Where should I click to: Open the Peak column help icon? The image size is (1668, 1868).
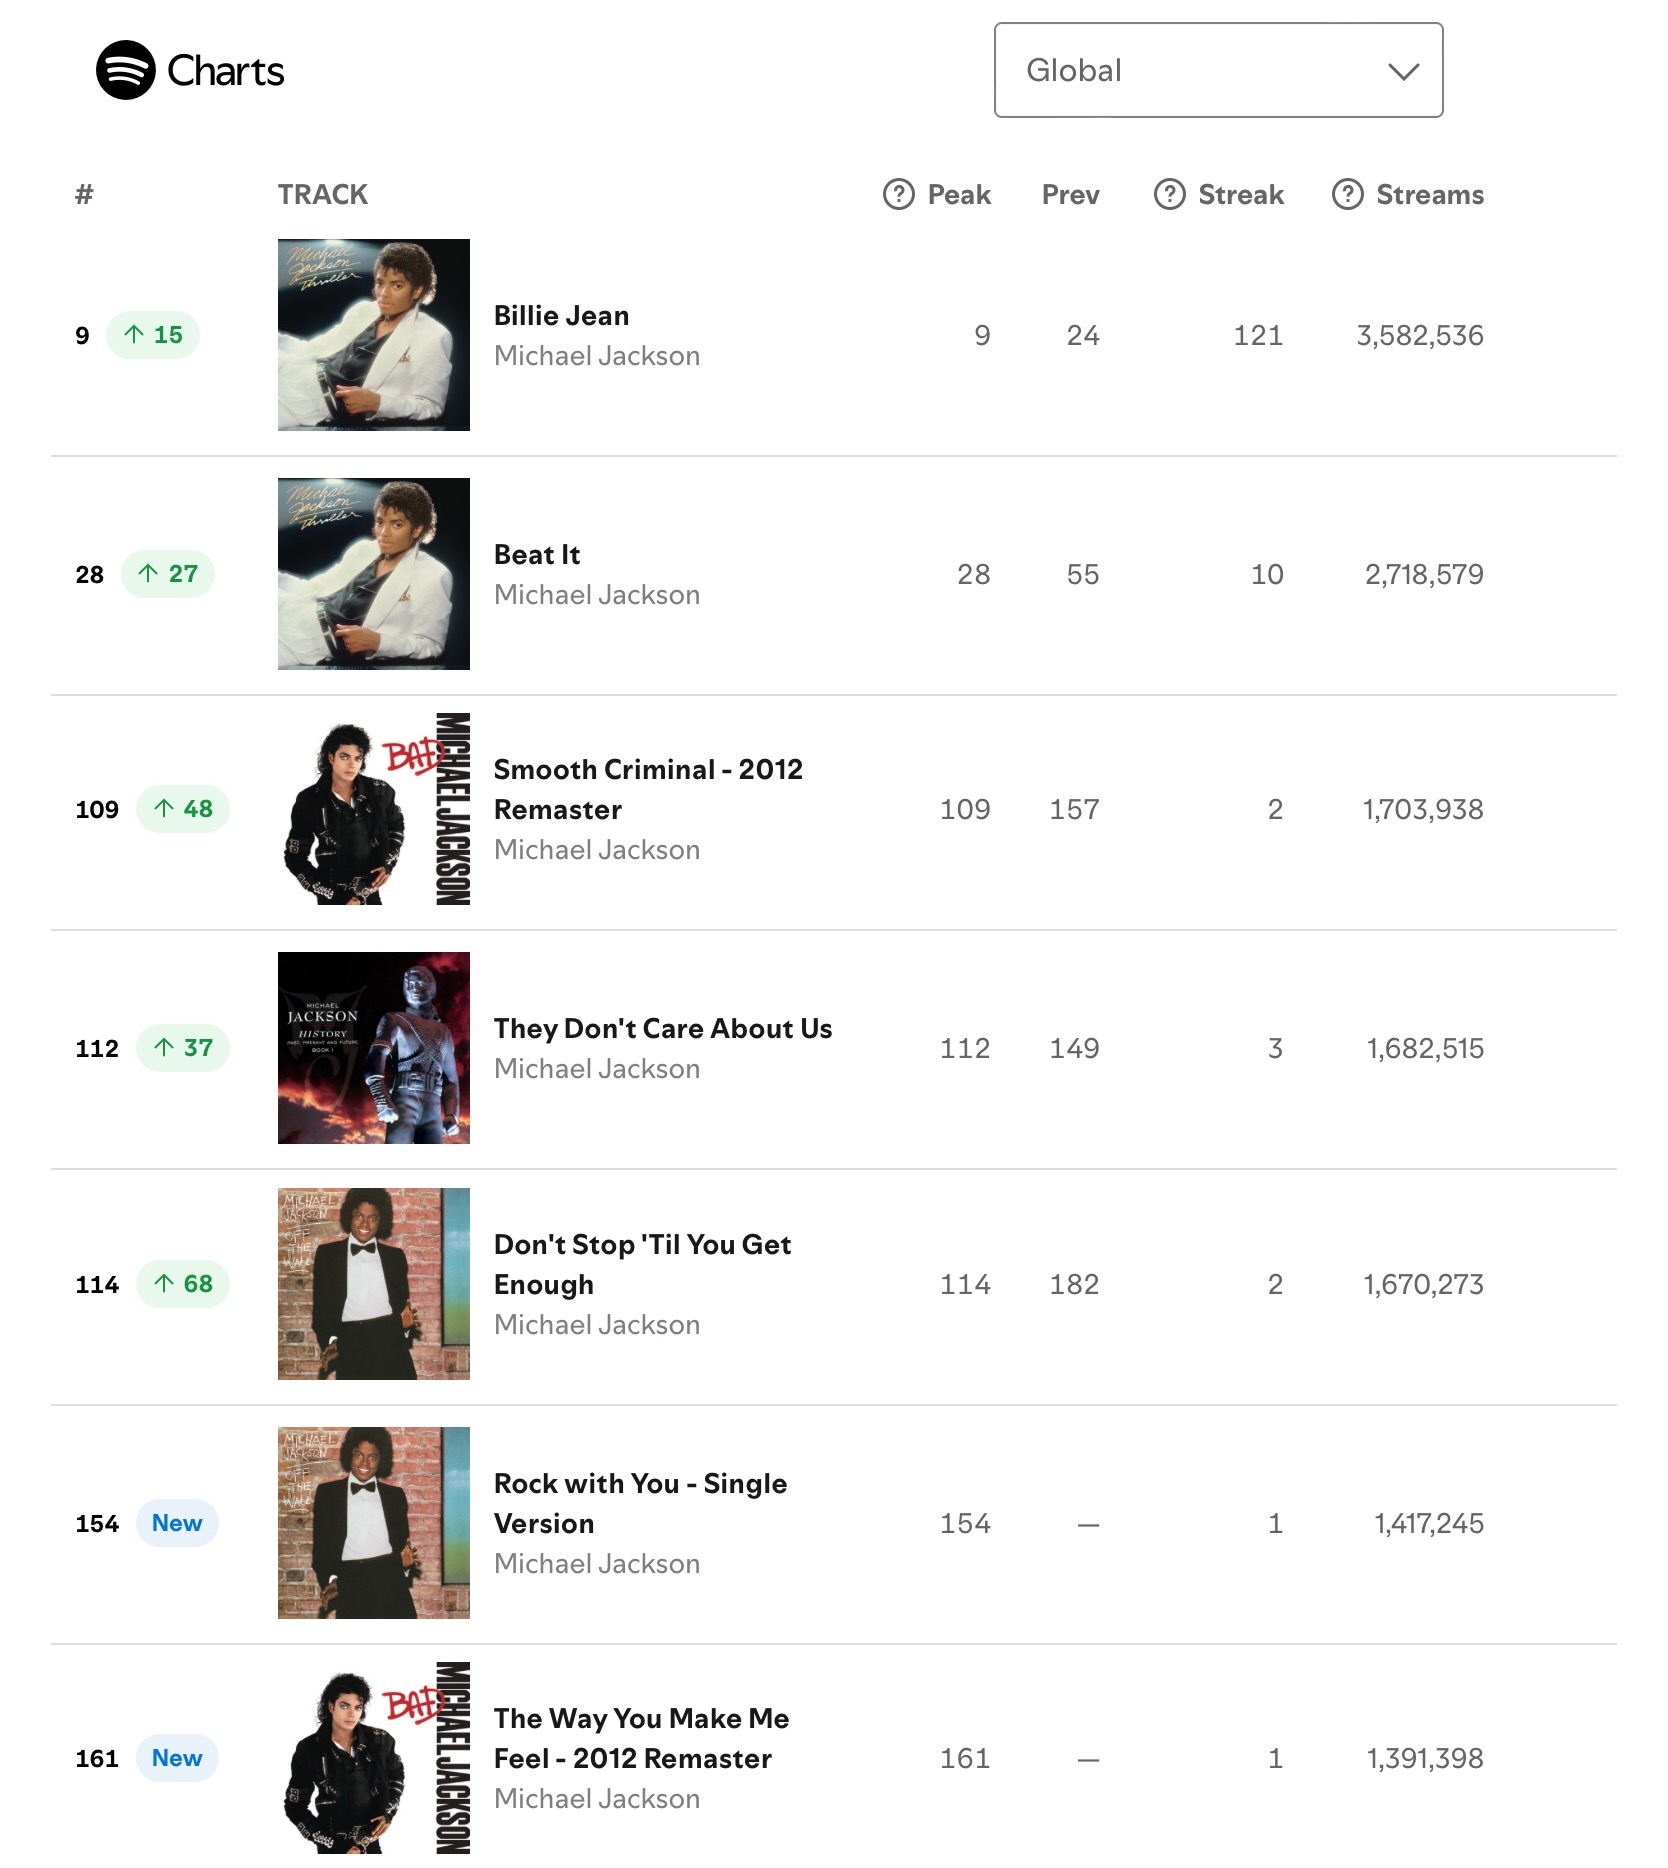[x=898, y=194]
